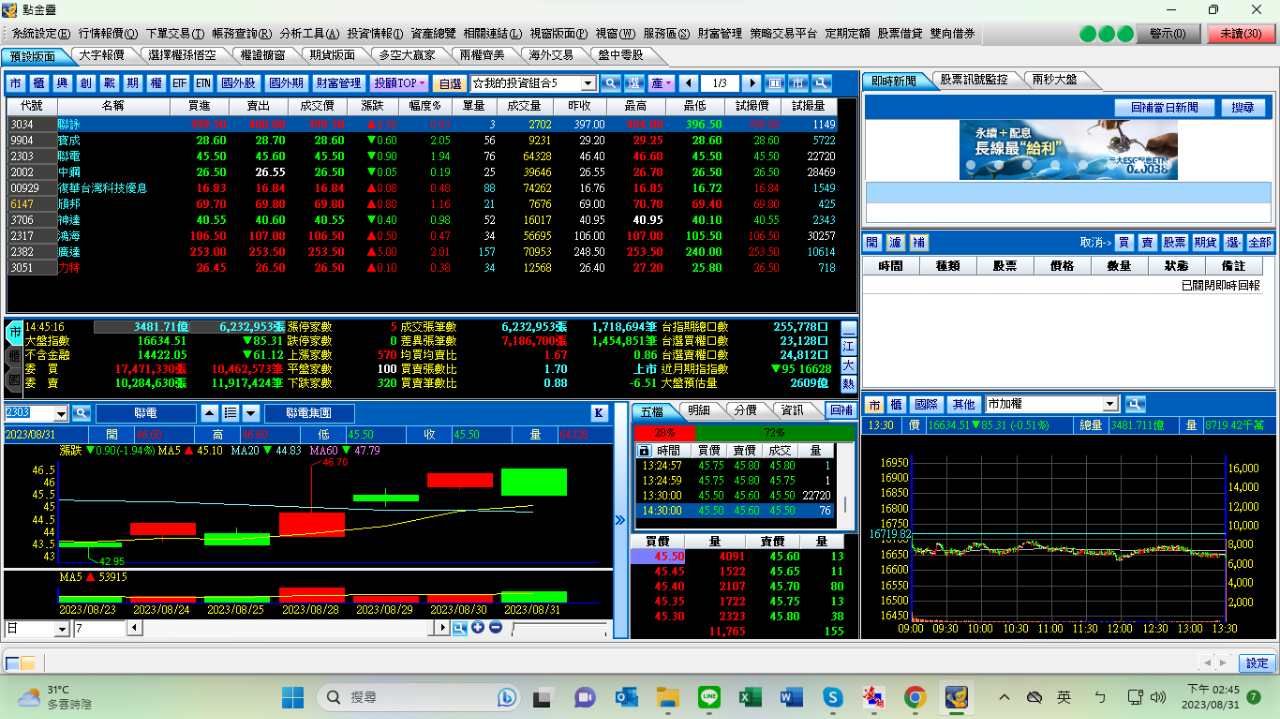Switch to the 明細 tab
Image resolution: width=1280 pixels, height=719 pixels.
[697, 411]
